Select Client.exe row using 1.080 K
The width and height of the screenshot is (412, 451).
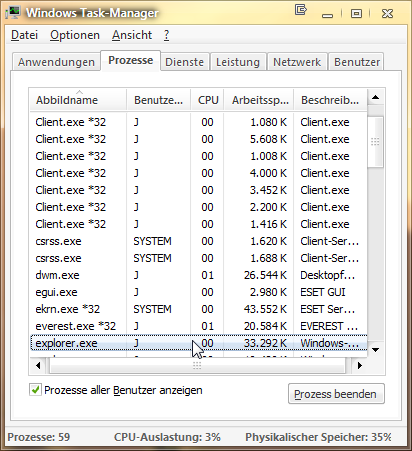(x=199, y=122)
